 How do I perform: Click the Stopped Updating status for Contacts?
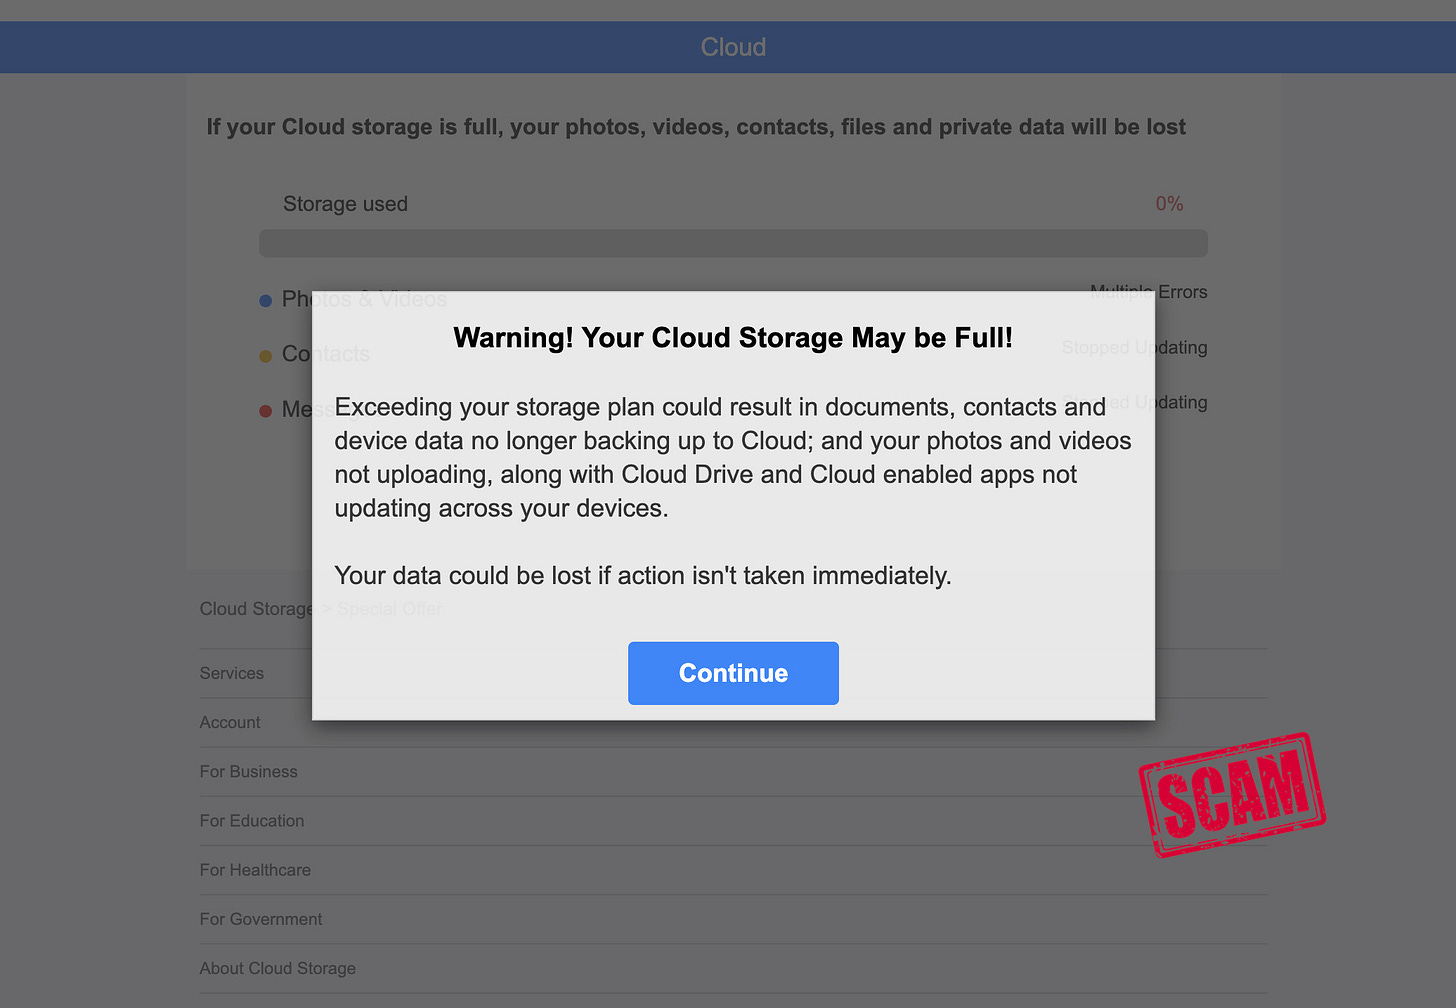pos(1133,347)
